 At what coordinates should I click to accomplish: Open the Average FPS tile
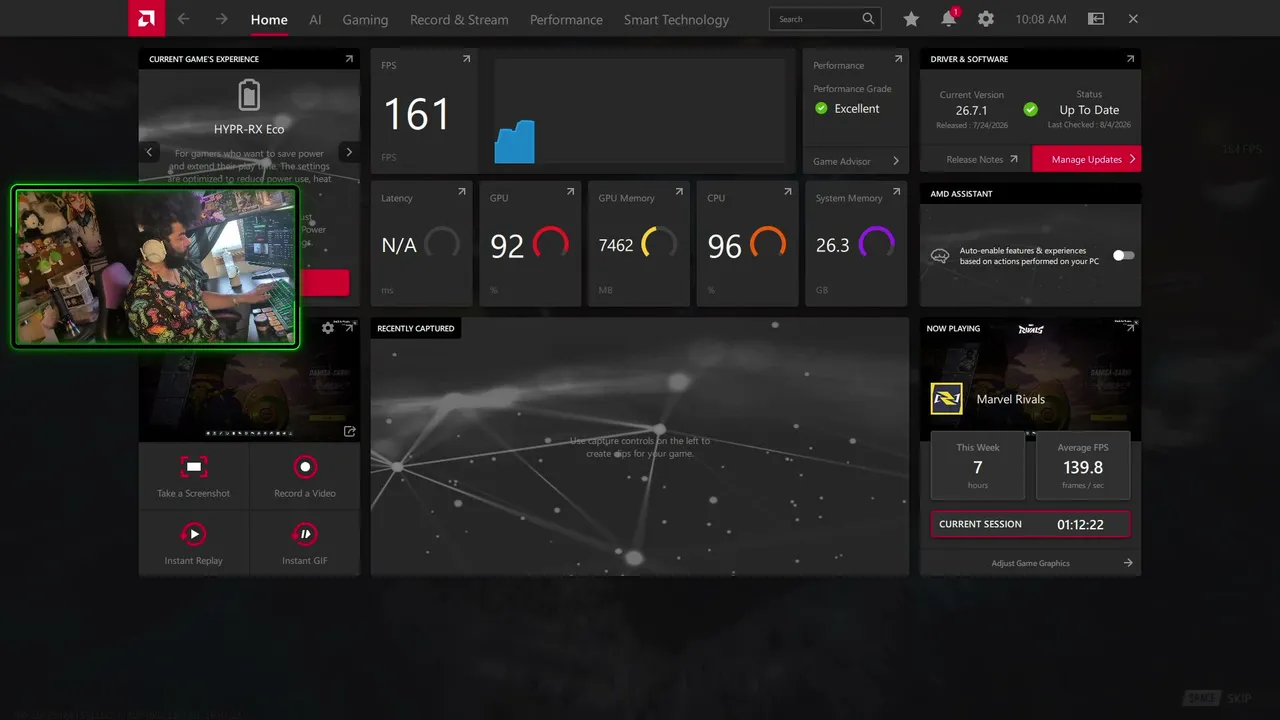pos(1083,465)
